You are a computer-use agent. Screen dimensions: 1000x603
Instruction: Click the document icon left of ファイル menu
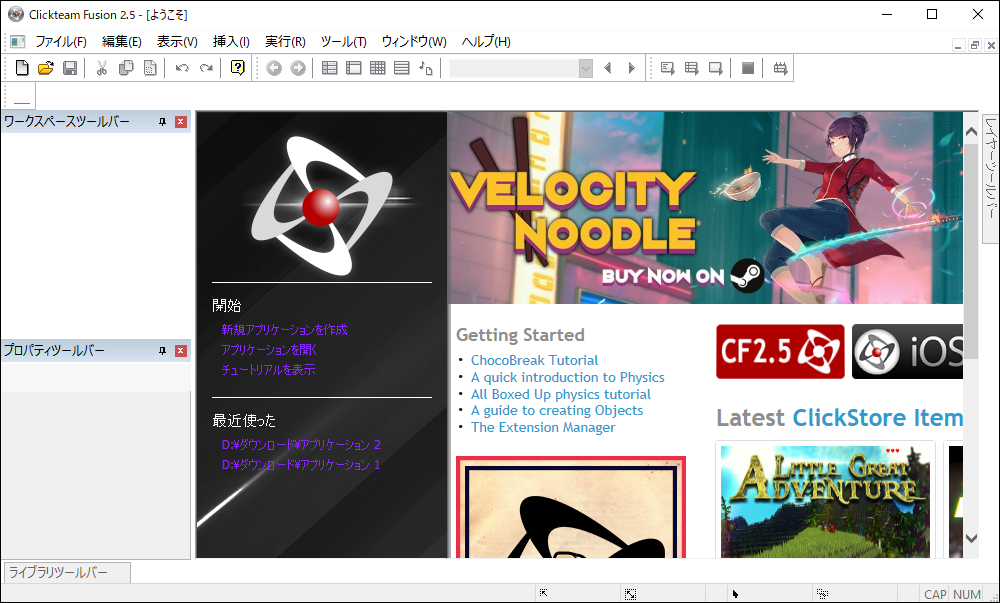pos(17,42)
